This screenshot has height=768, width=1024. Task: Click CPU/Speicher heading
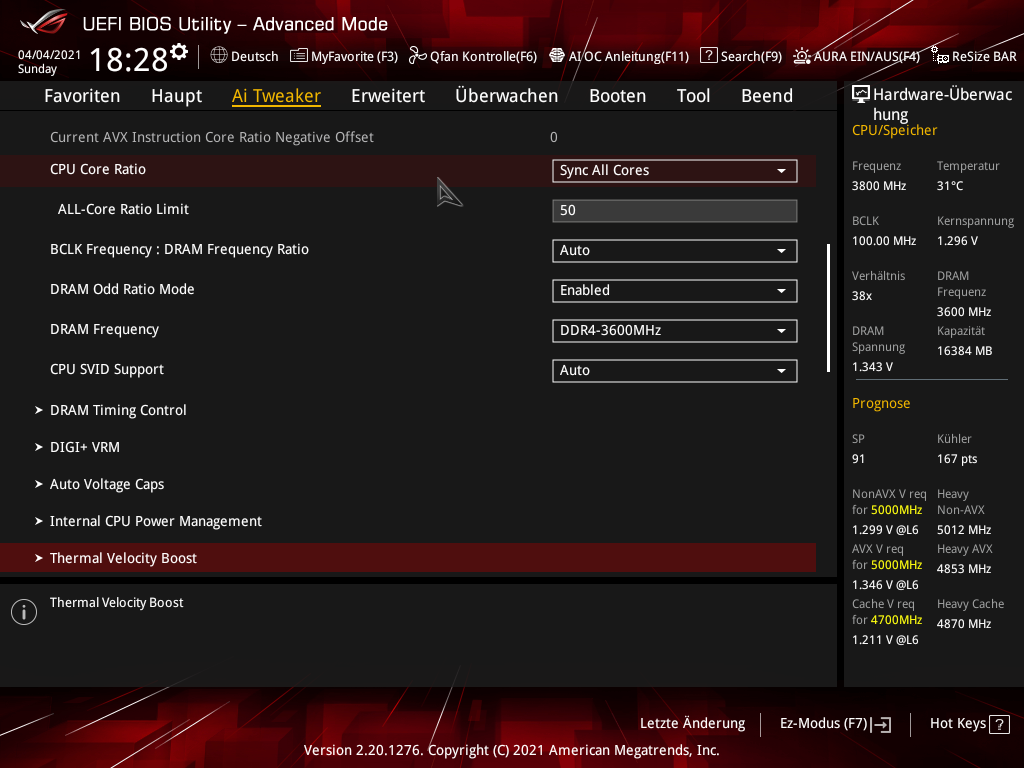pos(894,130)
